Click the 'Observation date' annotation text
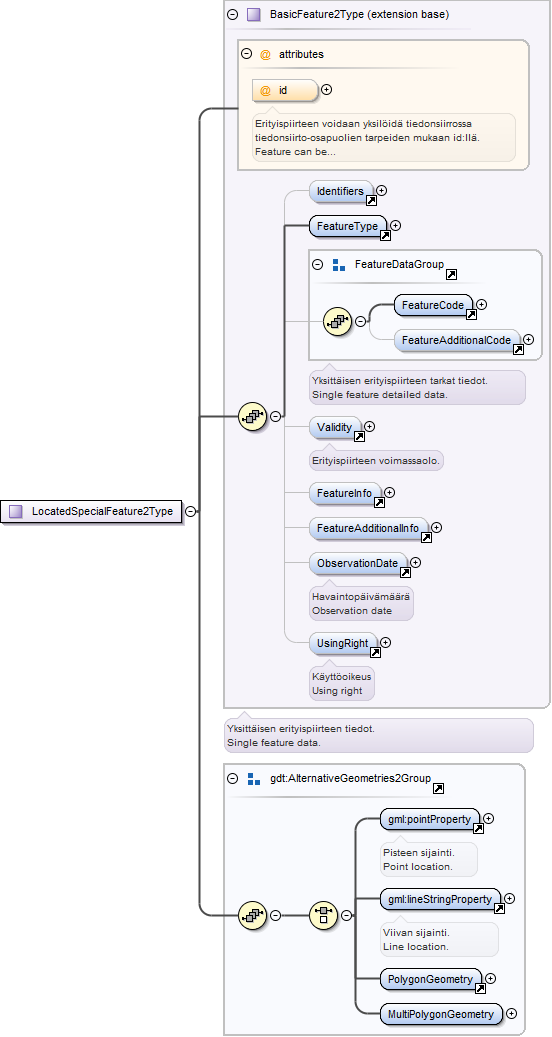 (x=352, y=610)
